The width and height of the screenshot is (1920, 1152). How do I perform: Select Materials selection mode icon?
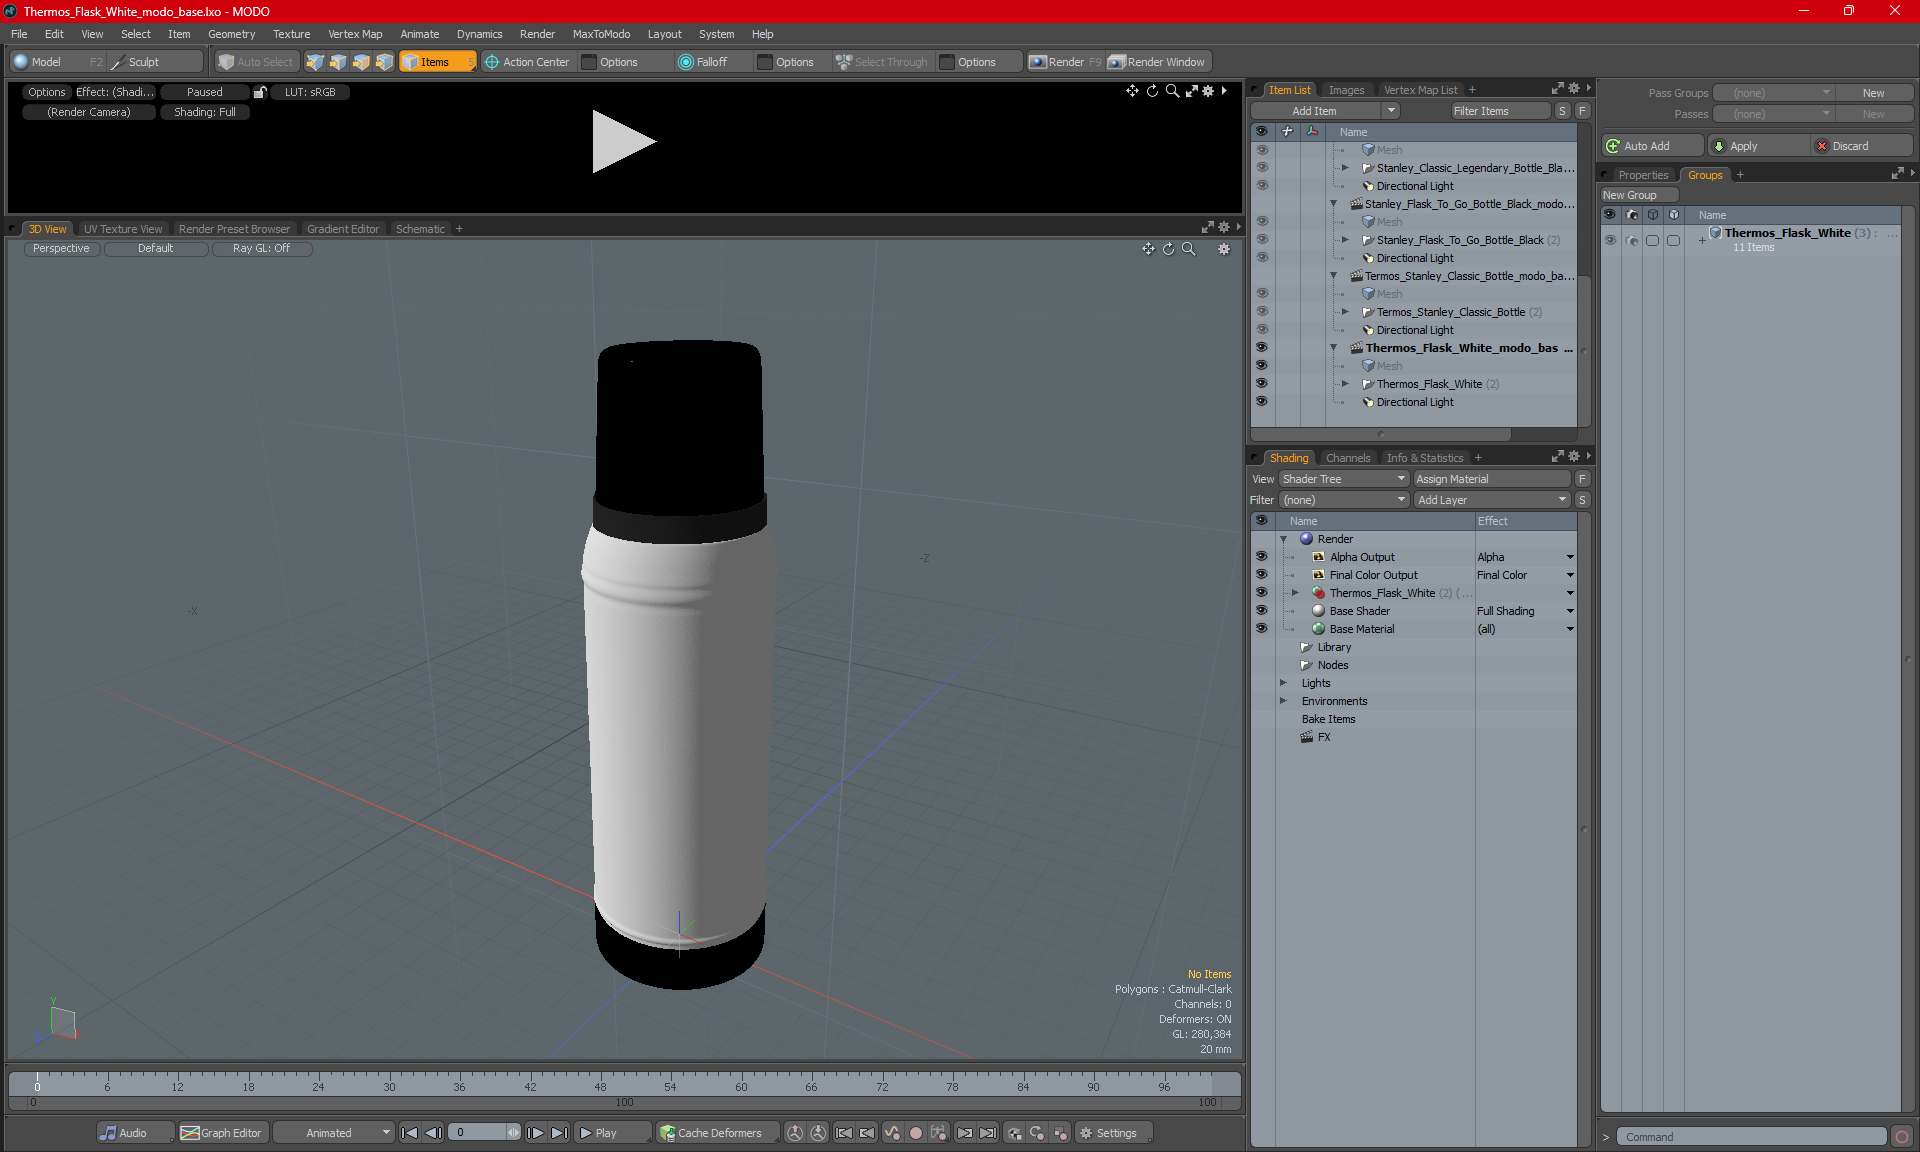coord(384,62)
